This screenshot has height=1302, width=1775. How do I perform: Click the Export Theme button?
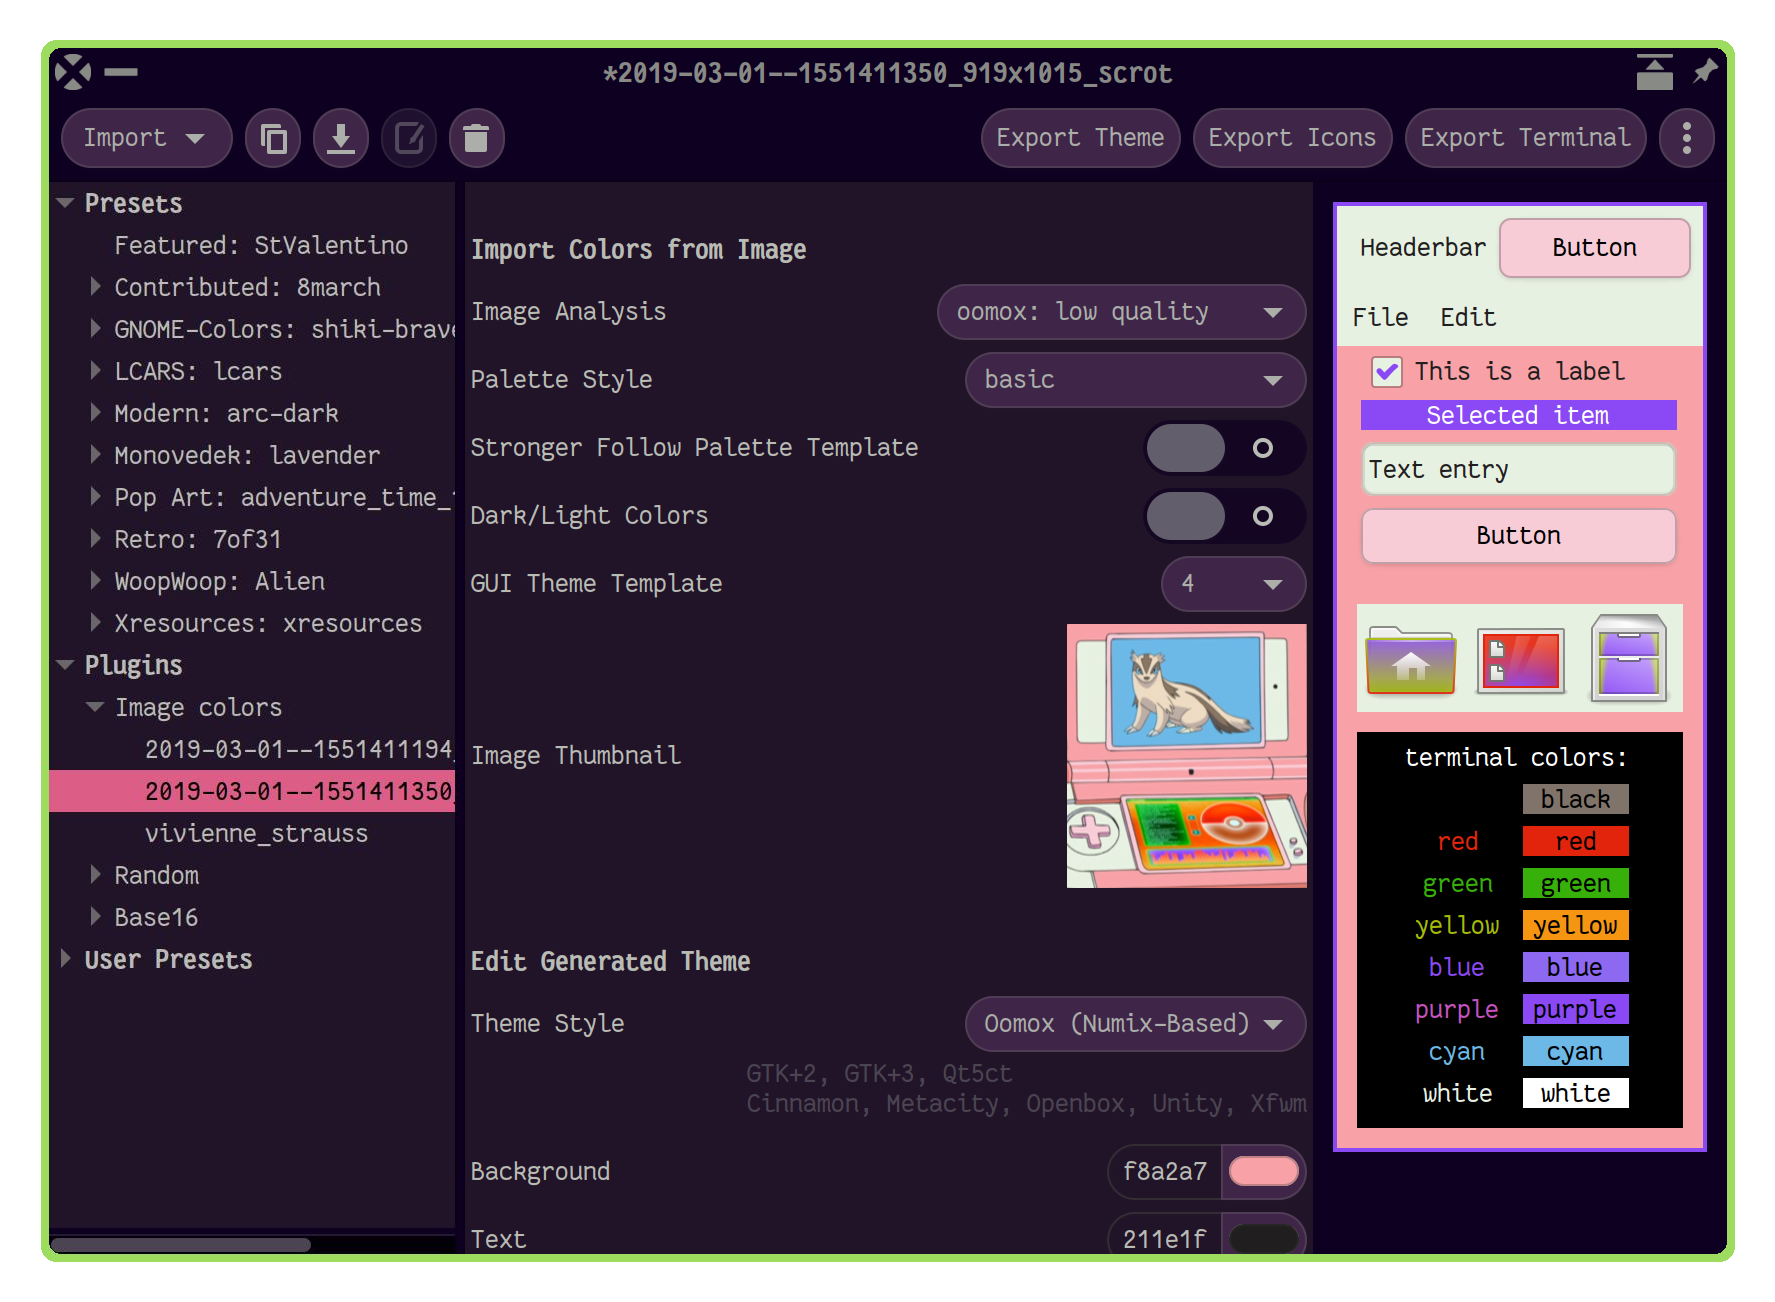coord(1080,138)
